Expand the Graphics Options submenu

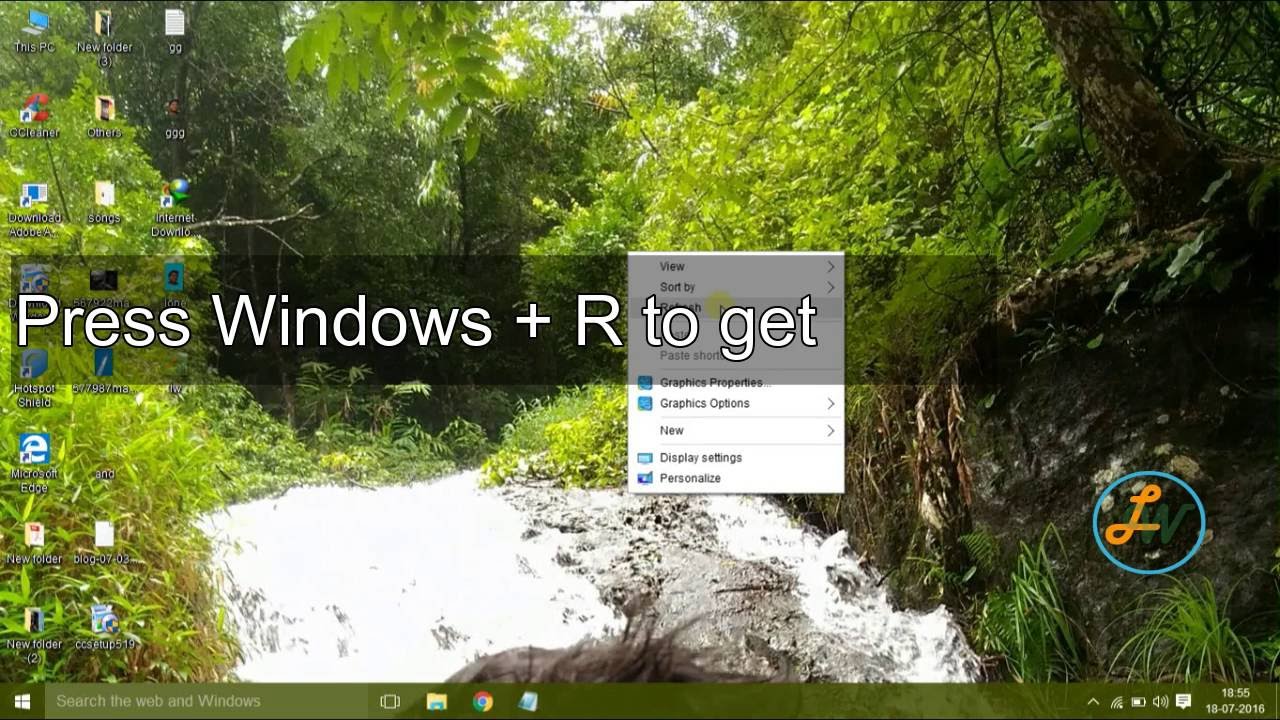(x=736, y=403)
